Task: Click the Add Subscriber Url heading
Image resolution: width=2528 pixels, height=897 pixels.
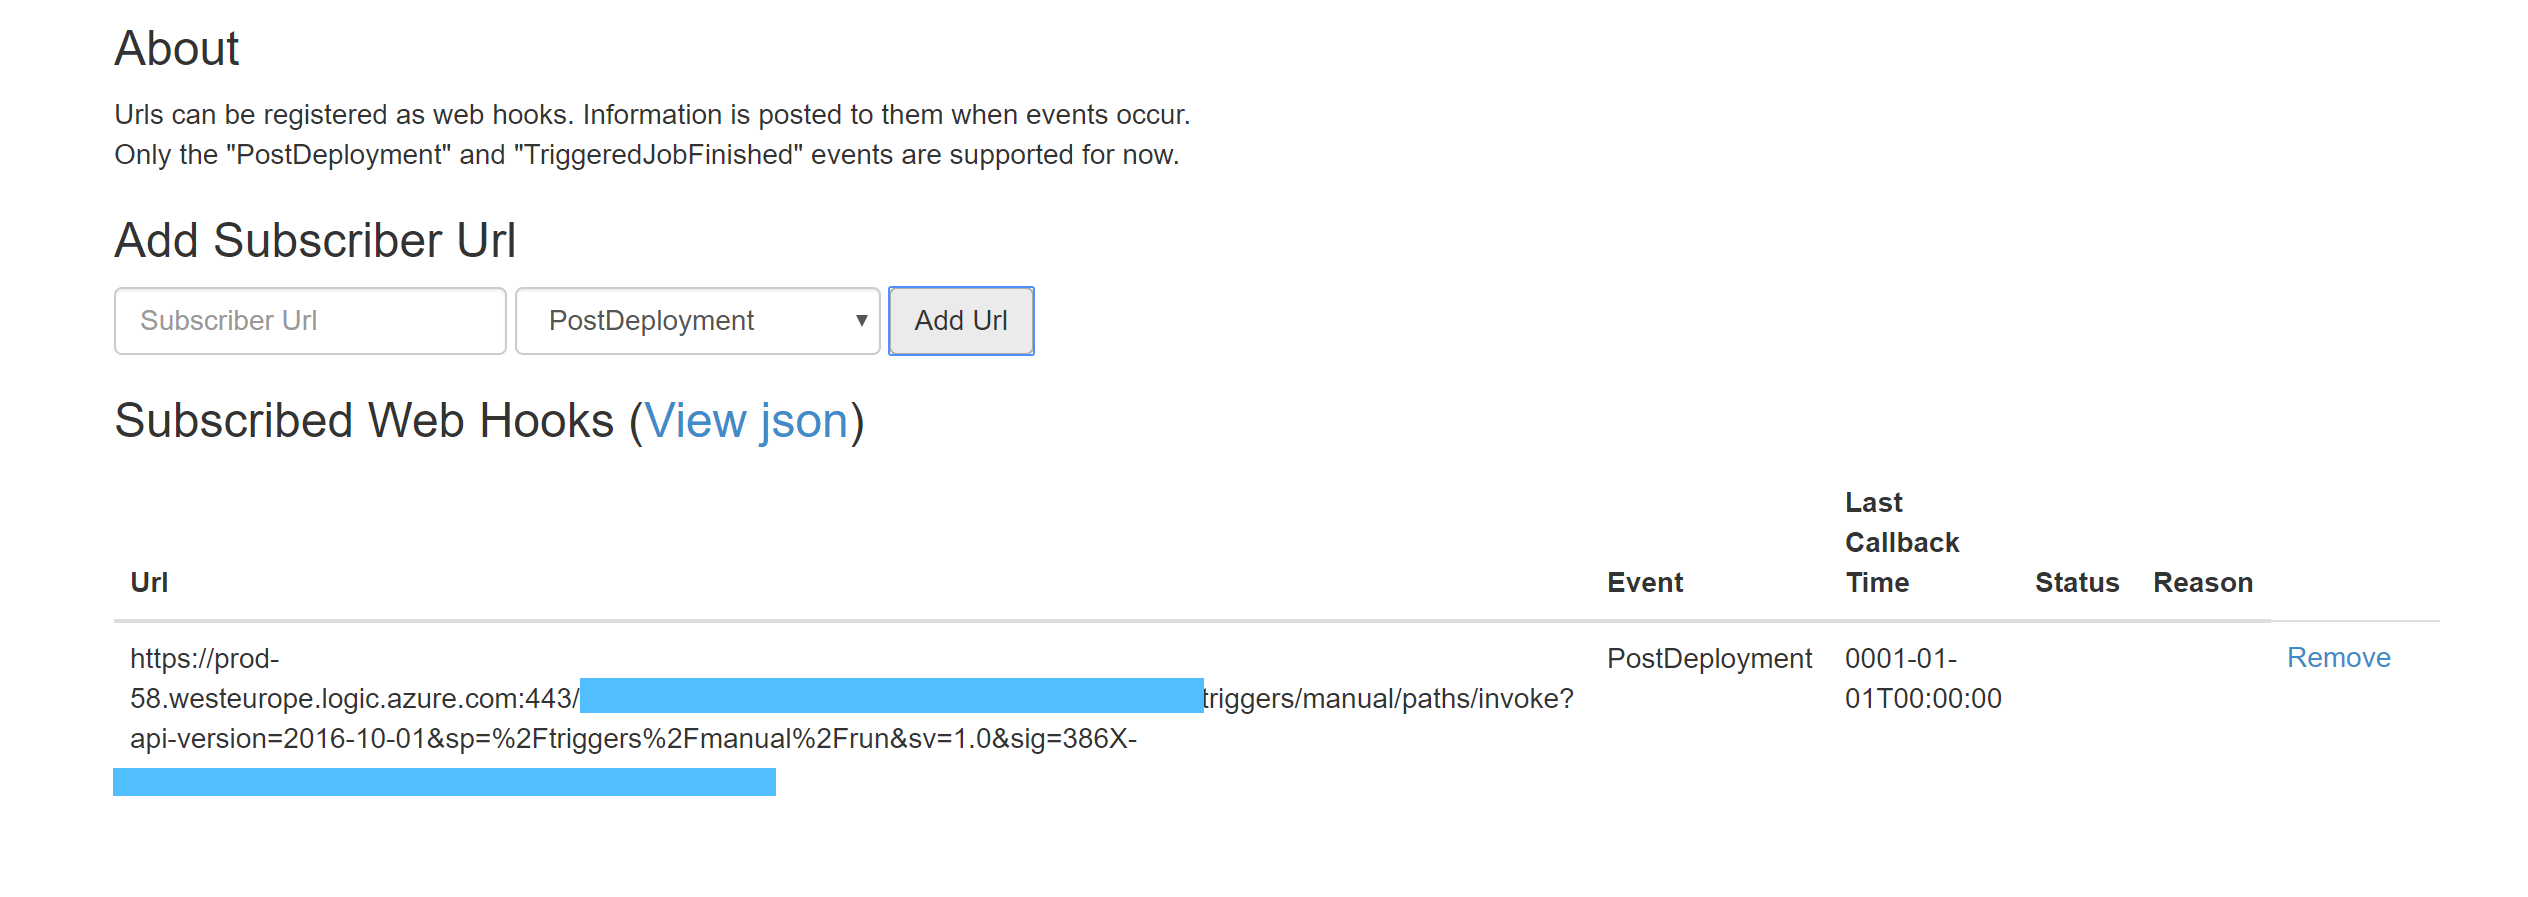Action: (315, 240)
